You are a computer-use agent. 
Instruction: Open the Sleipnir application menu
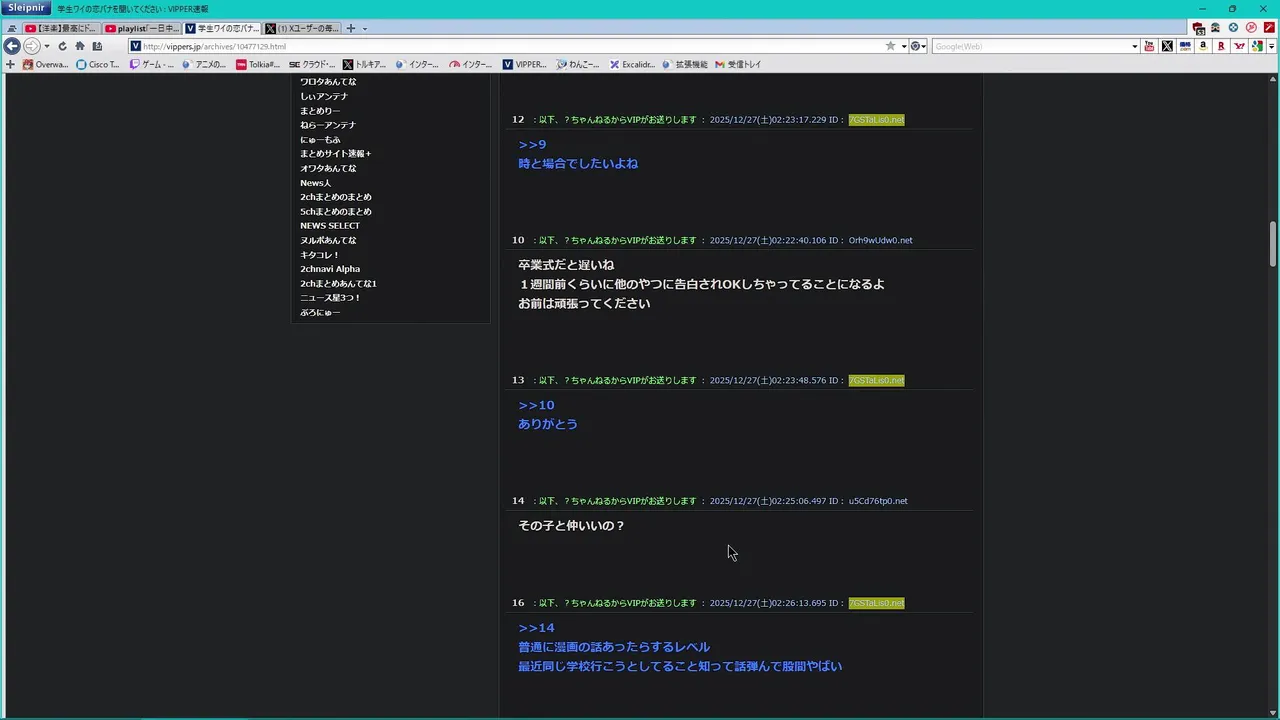[26, 8]
